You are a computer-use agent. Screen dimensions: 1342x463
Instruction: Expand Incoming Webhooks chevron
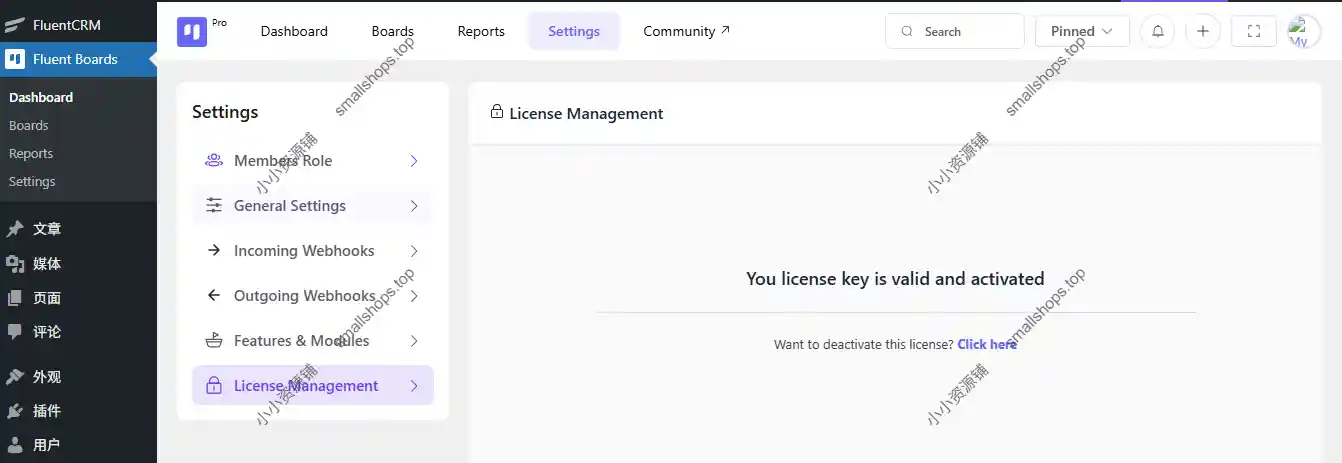[414, 250]
